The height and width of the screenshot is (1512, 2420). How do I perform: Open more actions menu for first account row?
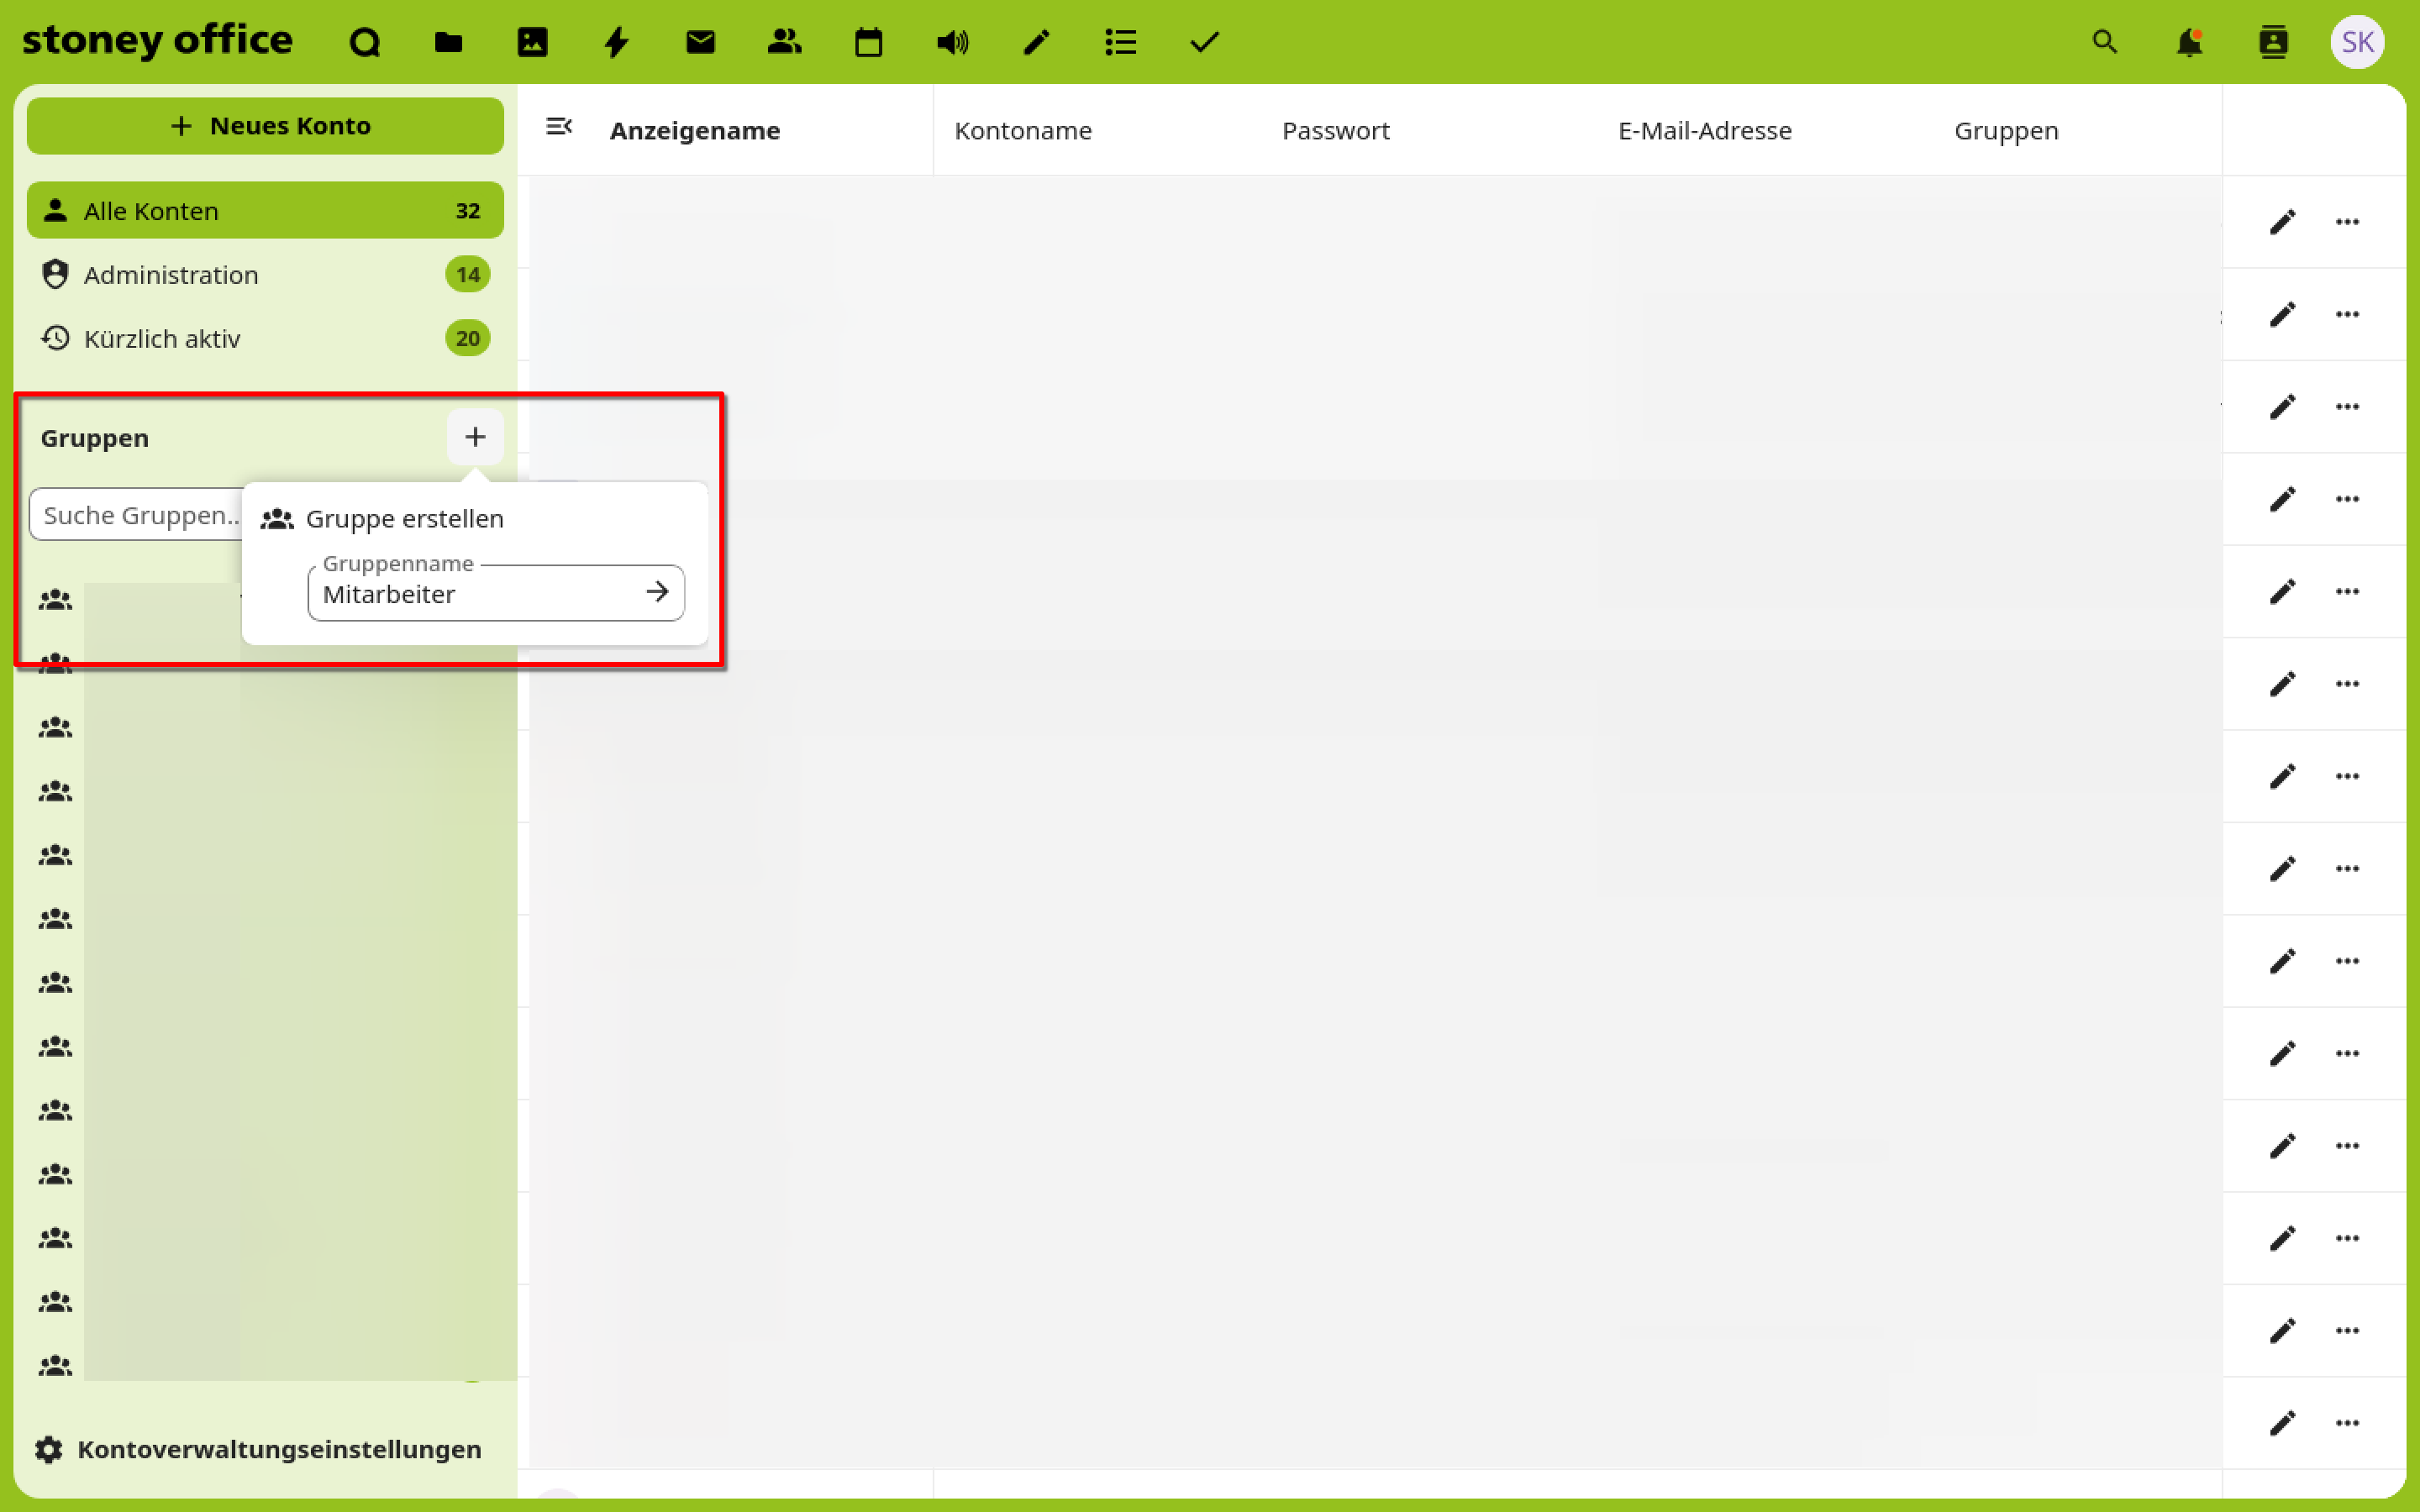point(2347,222)
